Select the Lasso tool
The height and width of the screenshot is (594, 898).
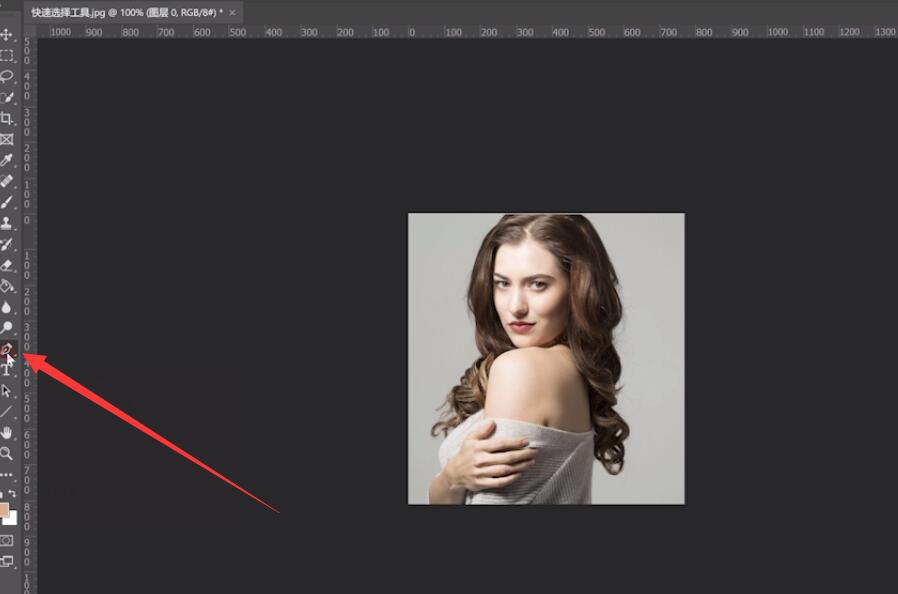[x=7, y=76]
